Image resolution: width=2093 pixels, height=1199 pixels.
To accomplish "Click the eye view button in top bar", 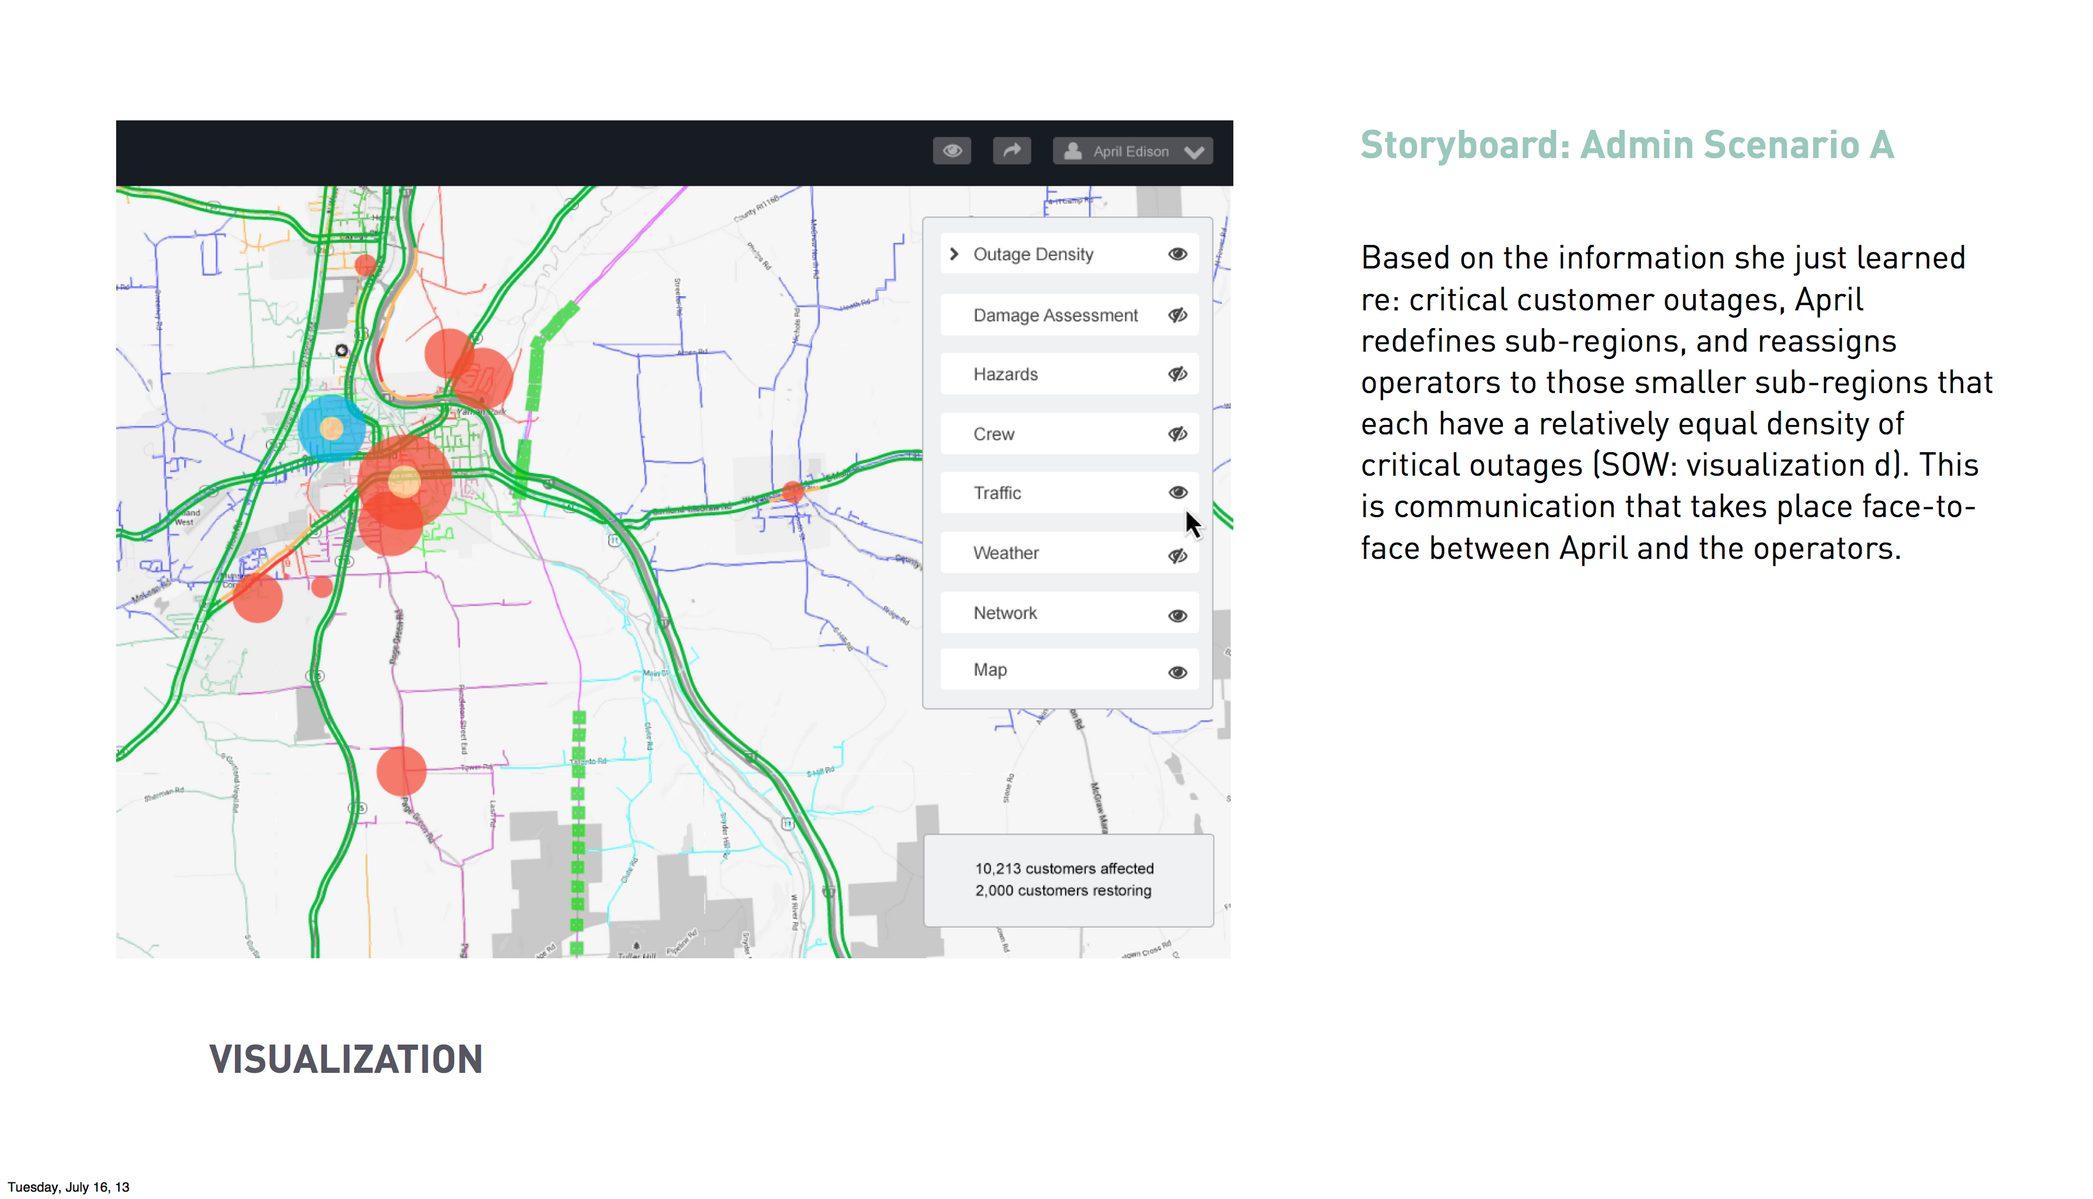I will (x=951, y=151).
